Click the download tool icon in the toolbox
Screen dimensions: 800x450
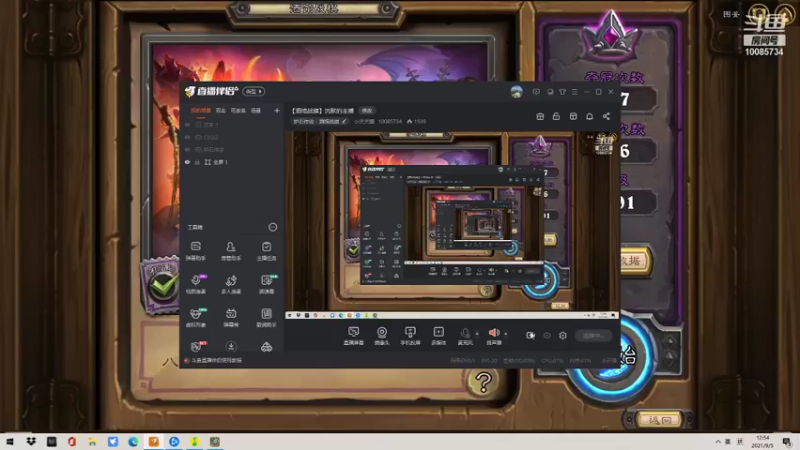[231, 347]
